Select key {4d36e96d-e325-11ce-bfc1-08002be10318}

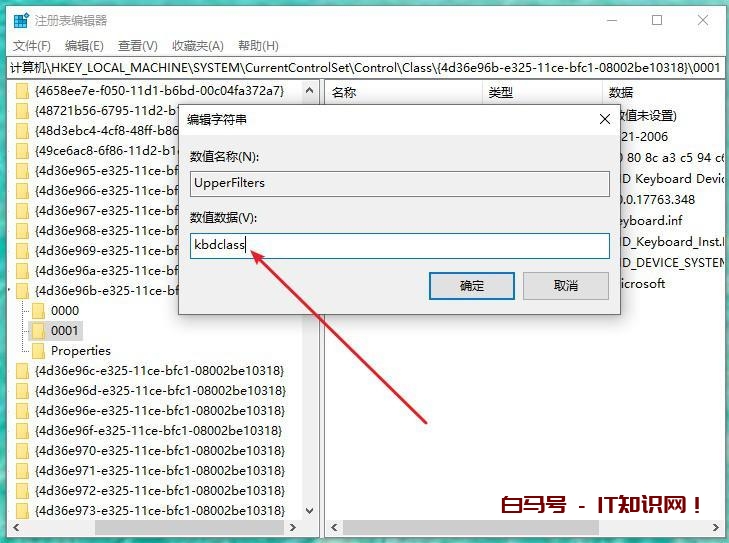pos(160,391)
